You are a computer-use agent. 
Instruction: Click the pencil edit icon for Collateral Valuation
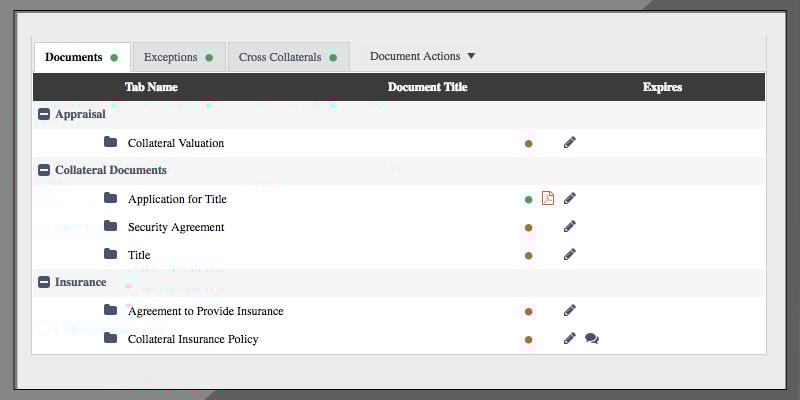click(569, 143)
